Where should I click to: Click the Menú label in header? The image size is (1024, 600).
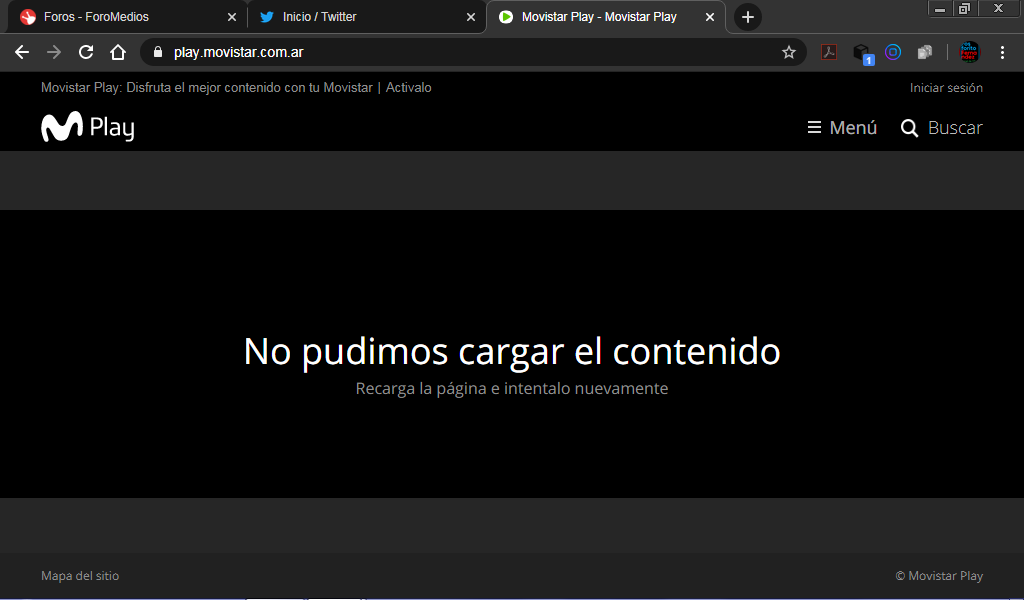point(853,127)
